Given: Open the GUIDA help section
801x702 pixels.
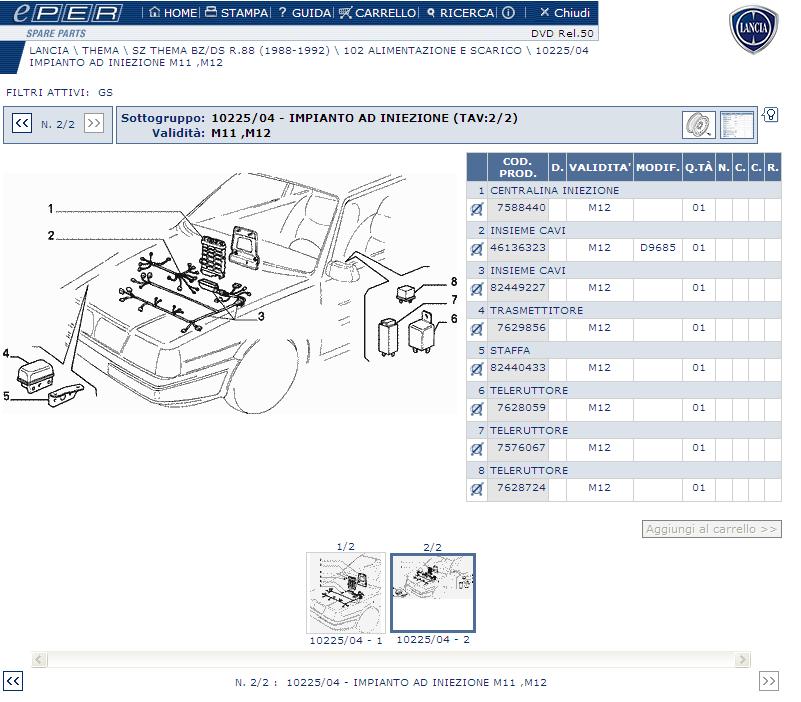Looking at the screenshot, I should [x=305, y=12].
